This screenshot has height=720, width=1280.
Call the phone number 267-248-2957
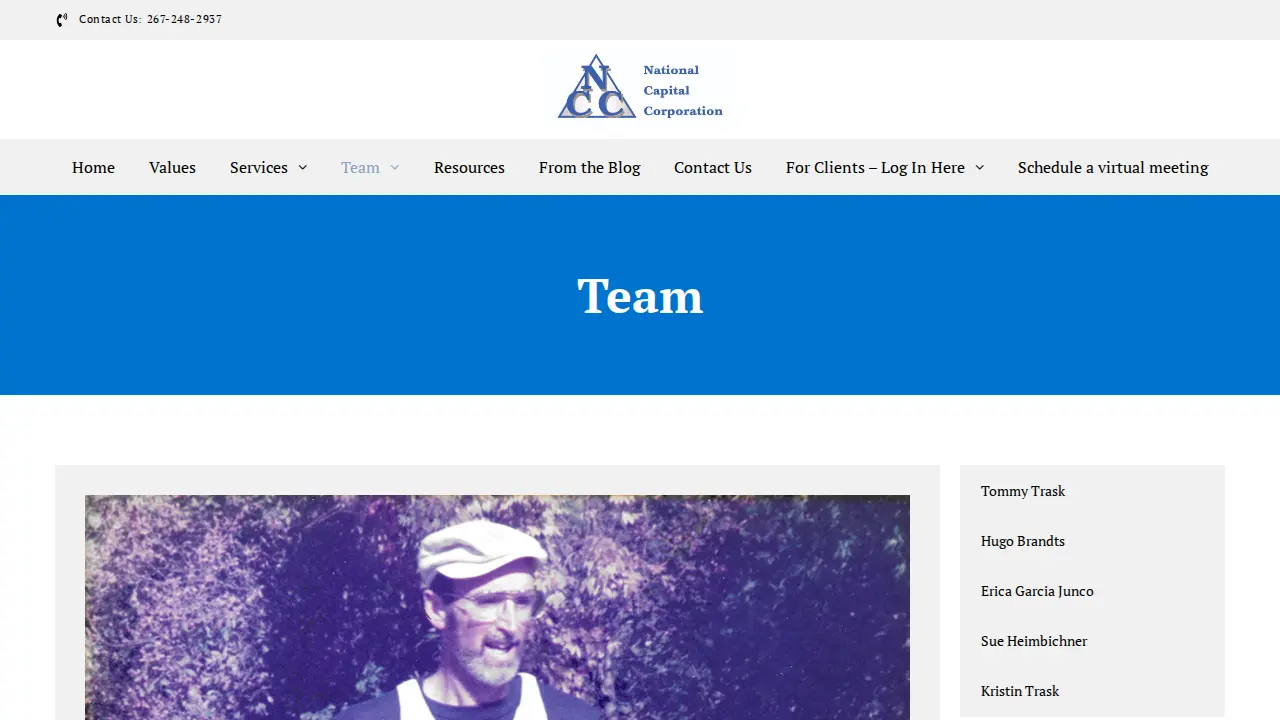point(184,19)
